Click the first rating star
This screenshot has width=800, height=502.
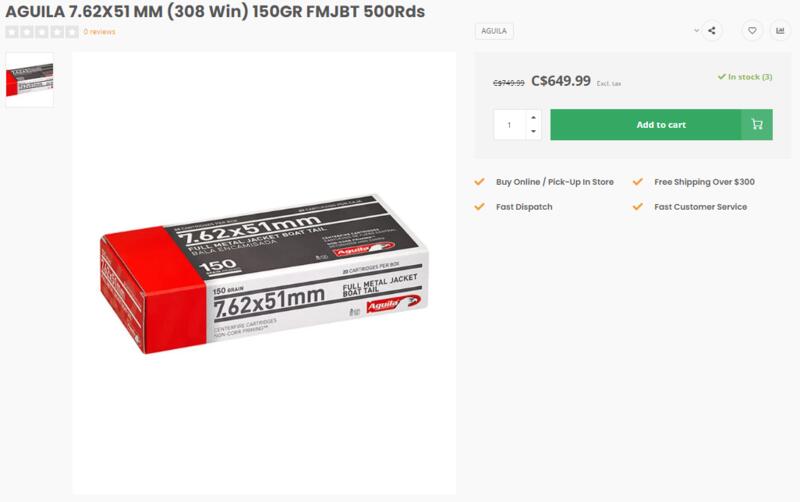(x=12, y=32)
